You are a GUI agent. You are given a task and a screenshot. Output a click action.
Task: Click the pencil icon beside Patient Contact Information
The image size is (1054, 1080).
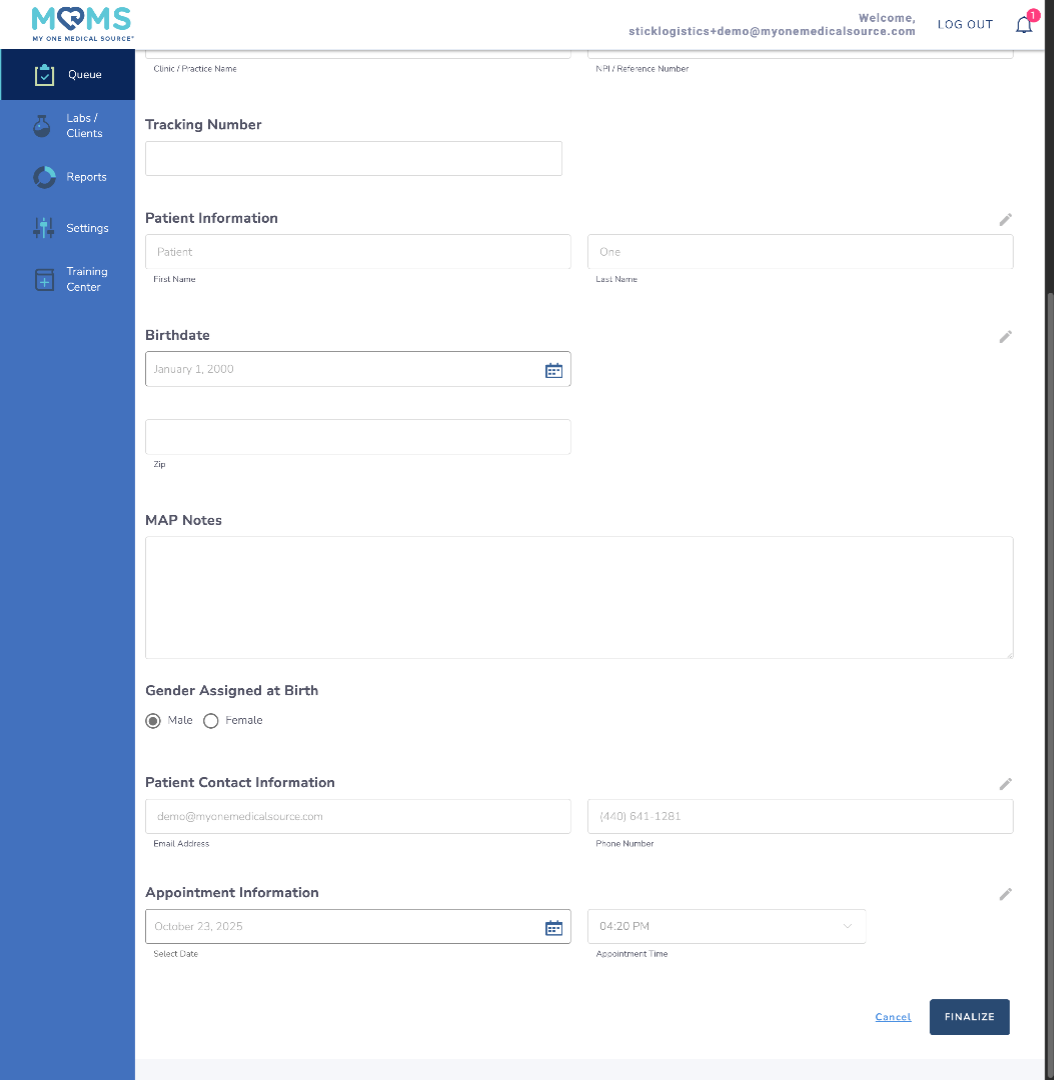coord(1006,784)
